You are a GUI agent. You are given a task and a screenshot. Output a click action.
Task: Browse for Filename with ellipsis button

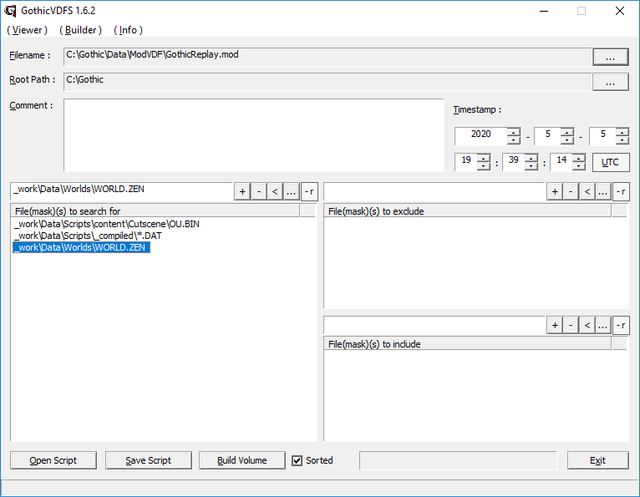(610, 57)
